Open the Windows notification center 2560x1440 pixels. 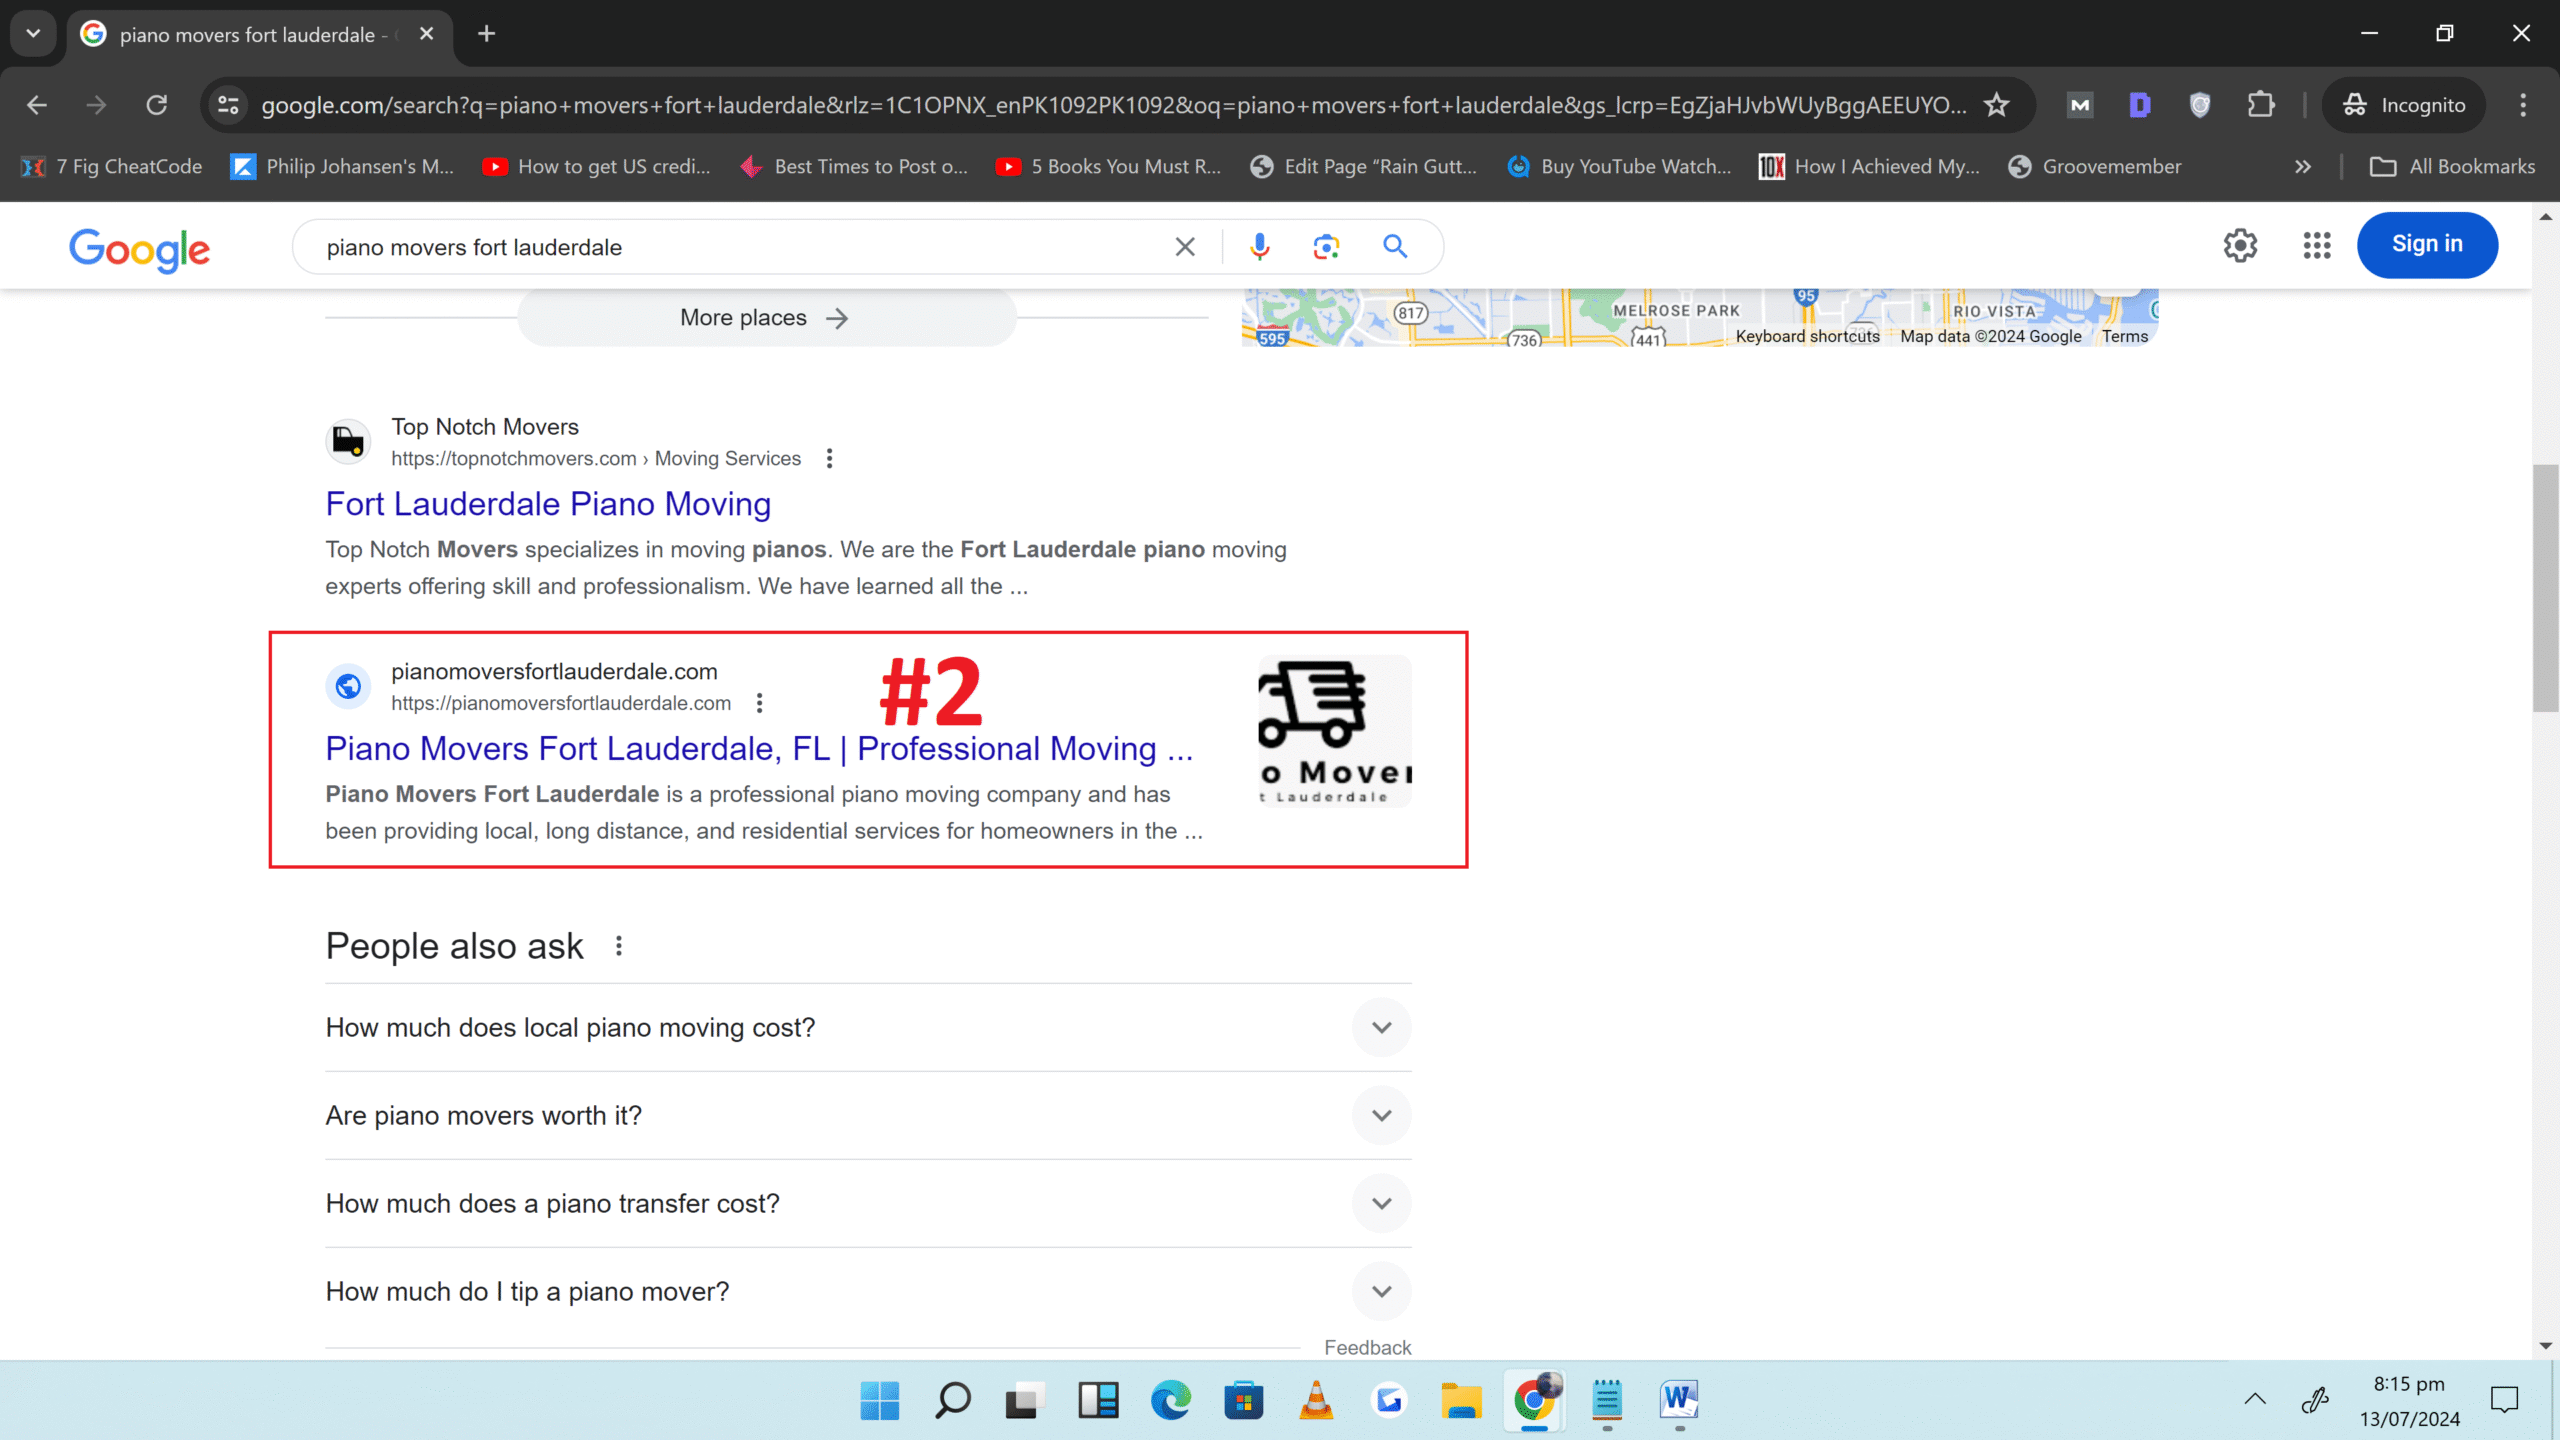pyautogui.click(x=2504, y=1400)
